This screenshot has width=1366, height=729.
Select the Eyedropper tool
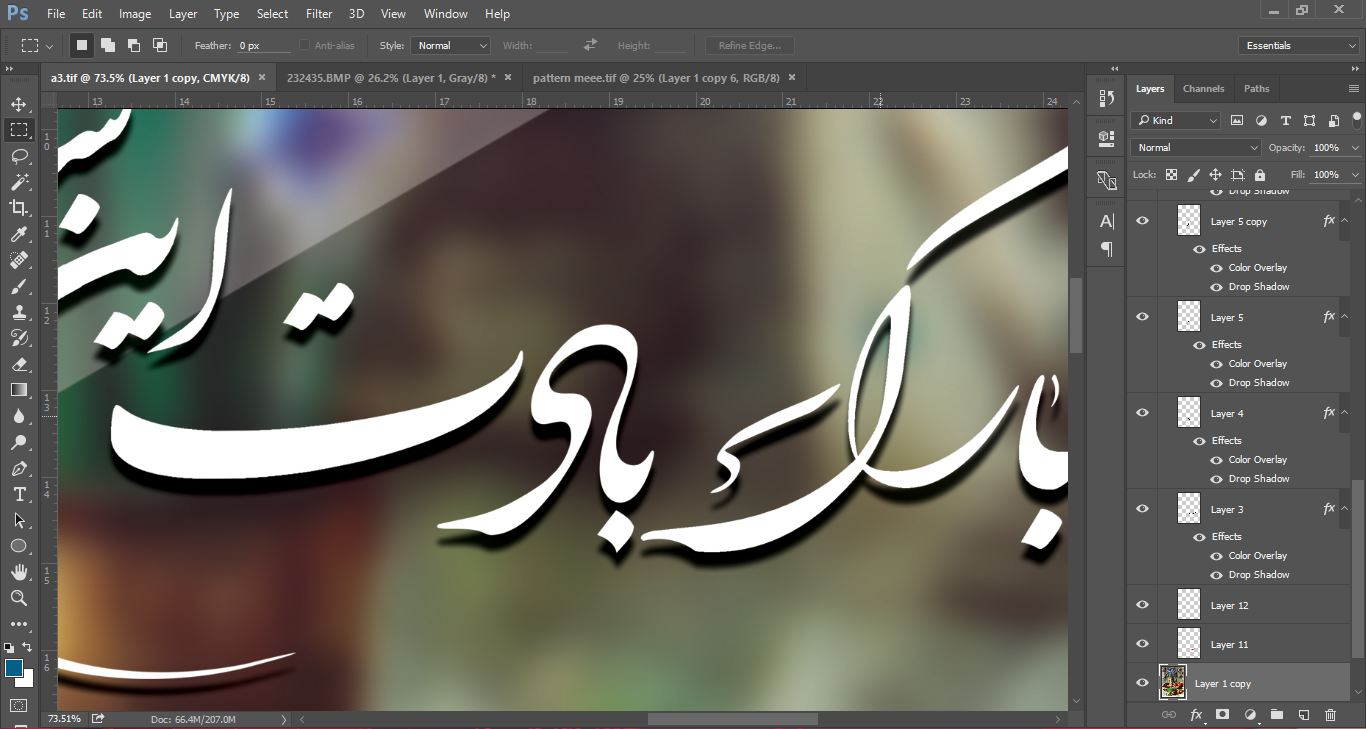[x=18, y=234]
